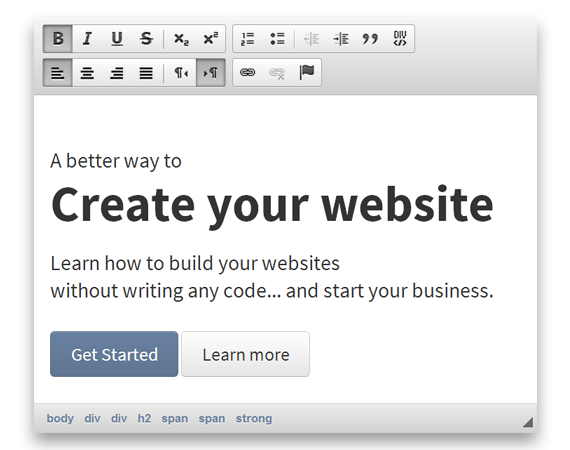This screenshot has height=450, width=570.
Task: Apply Superscript formatting
Action: click(x=210, y=39)
